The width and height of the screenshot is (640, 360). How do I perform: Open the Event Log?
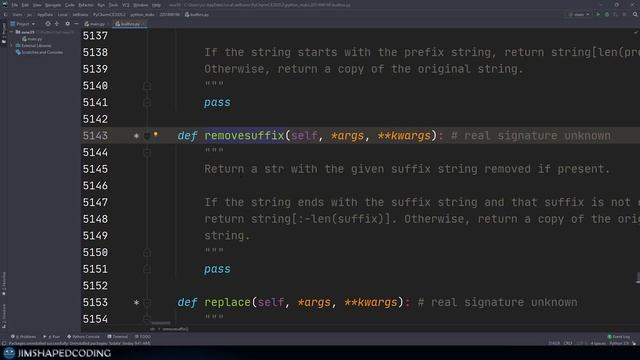[619, 337]
